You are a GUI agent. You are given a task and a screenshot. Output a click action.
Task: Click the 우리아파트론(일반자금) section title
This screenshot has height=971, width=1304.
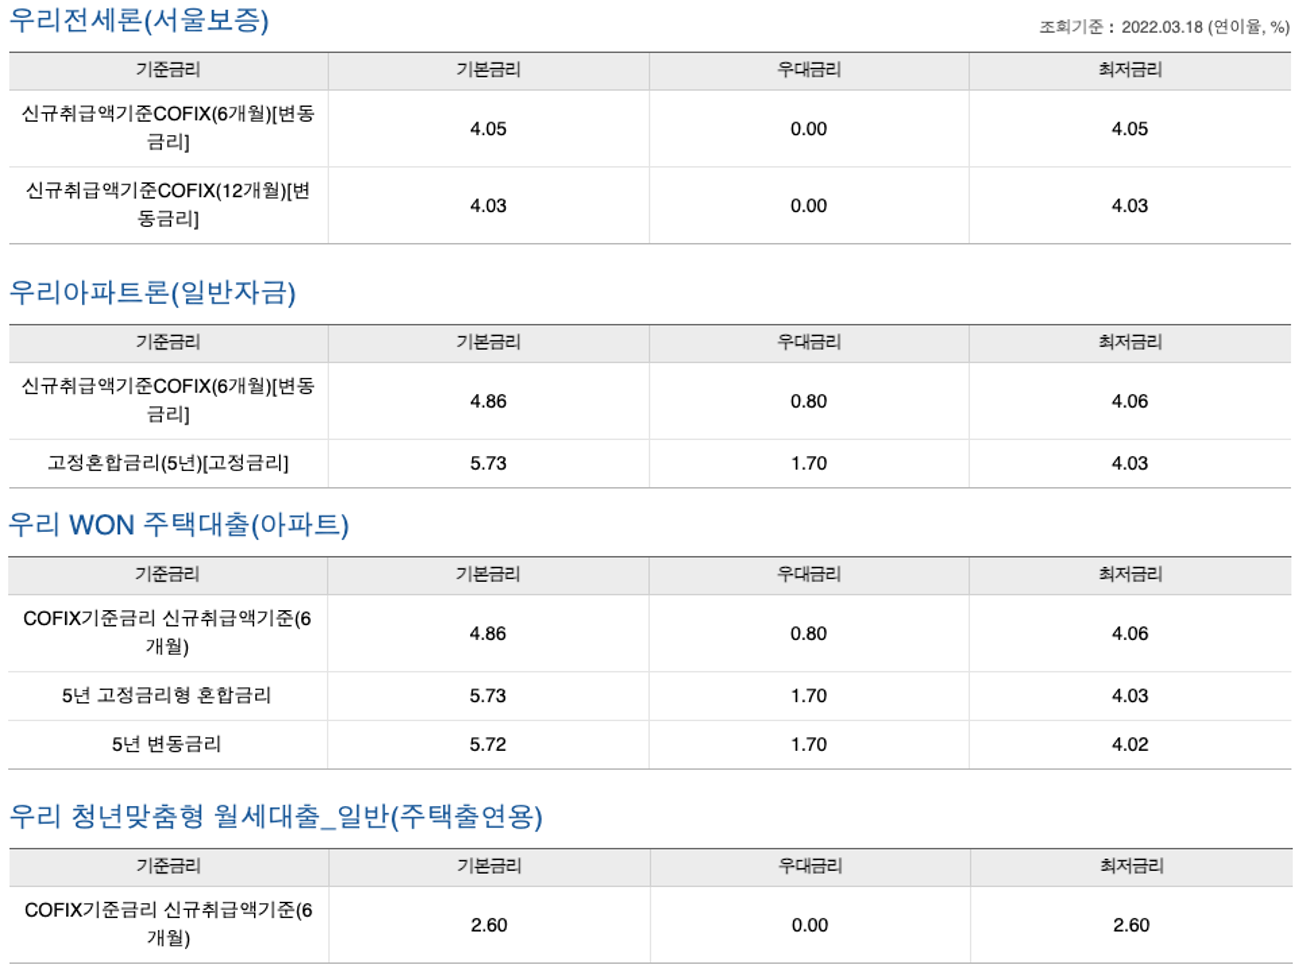coord(153,292)
